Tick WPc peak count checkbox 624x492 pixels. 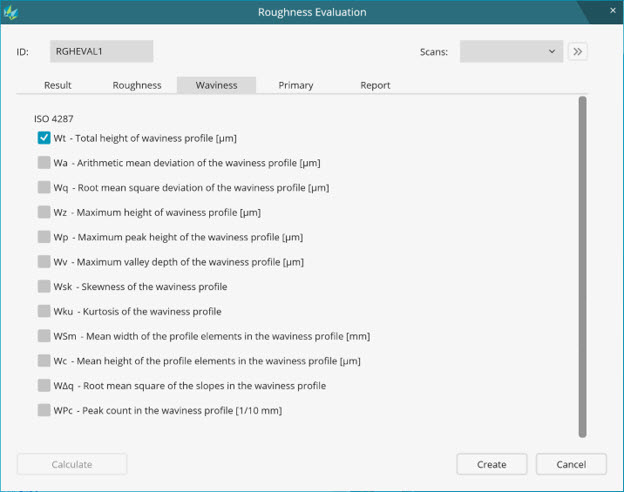coord(44,410)
